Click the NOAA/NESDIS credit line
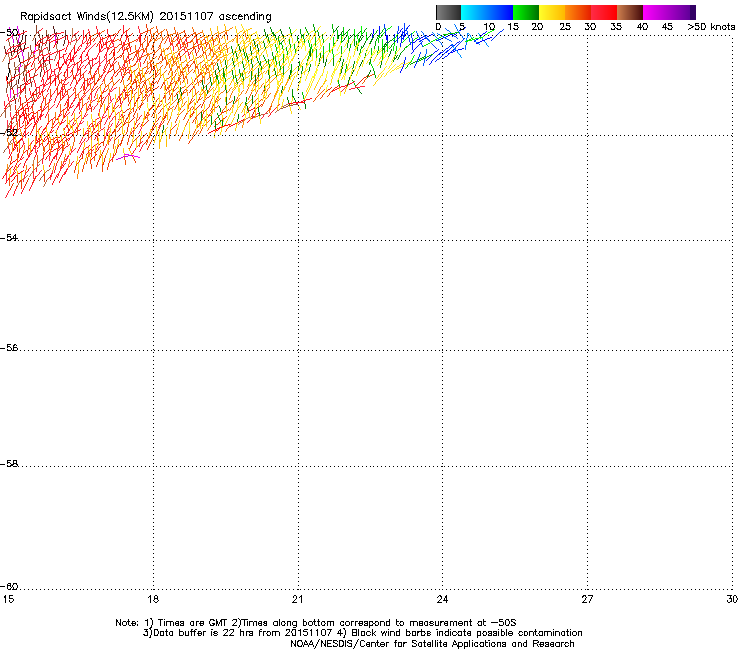The image size is (740, 650). (x=432, y=644)
